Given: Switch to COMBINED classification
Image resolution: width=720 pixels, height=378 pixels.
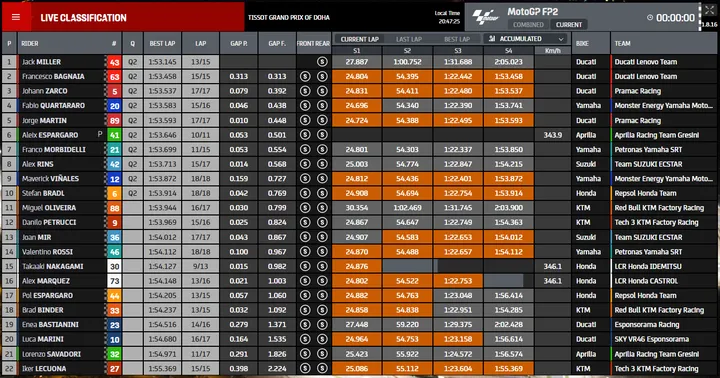Looking at the screenshot, I should pyautogui.click(x=528, y=25).
